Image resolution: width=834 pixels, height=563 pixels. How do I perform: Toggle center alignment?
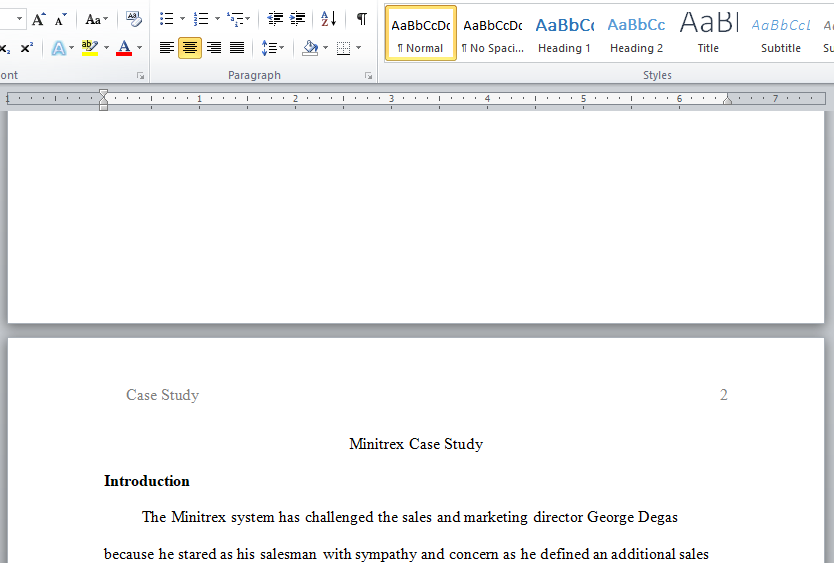pyautogui.click(x=190, y=48)
